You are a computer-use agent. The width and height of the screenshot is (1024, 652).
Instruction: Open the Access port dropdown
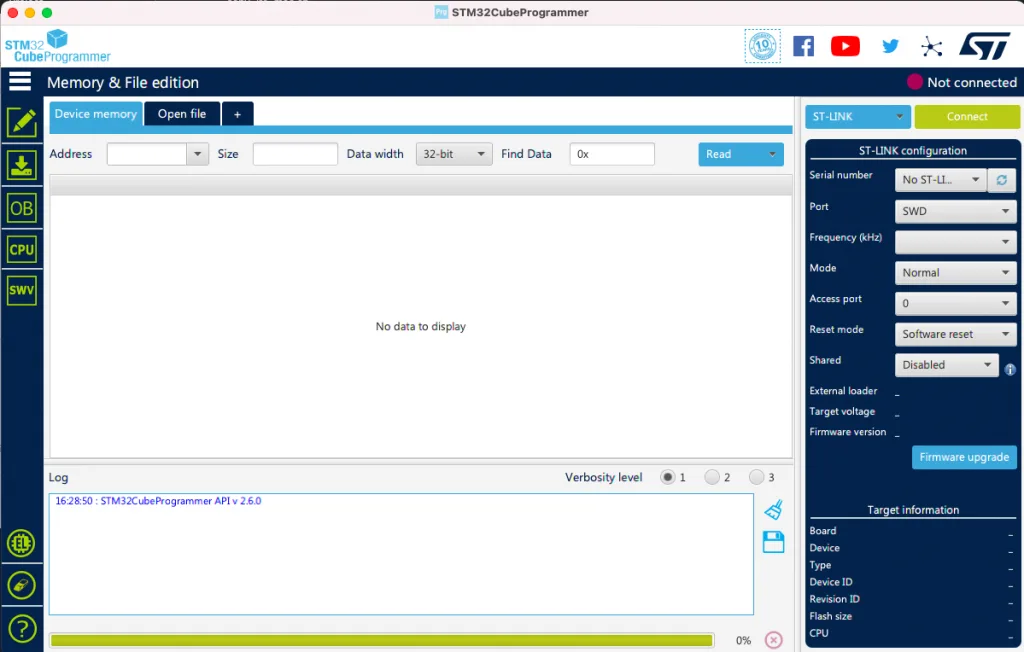(955, 303)
